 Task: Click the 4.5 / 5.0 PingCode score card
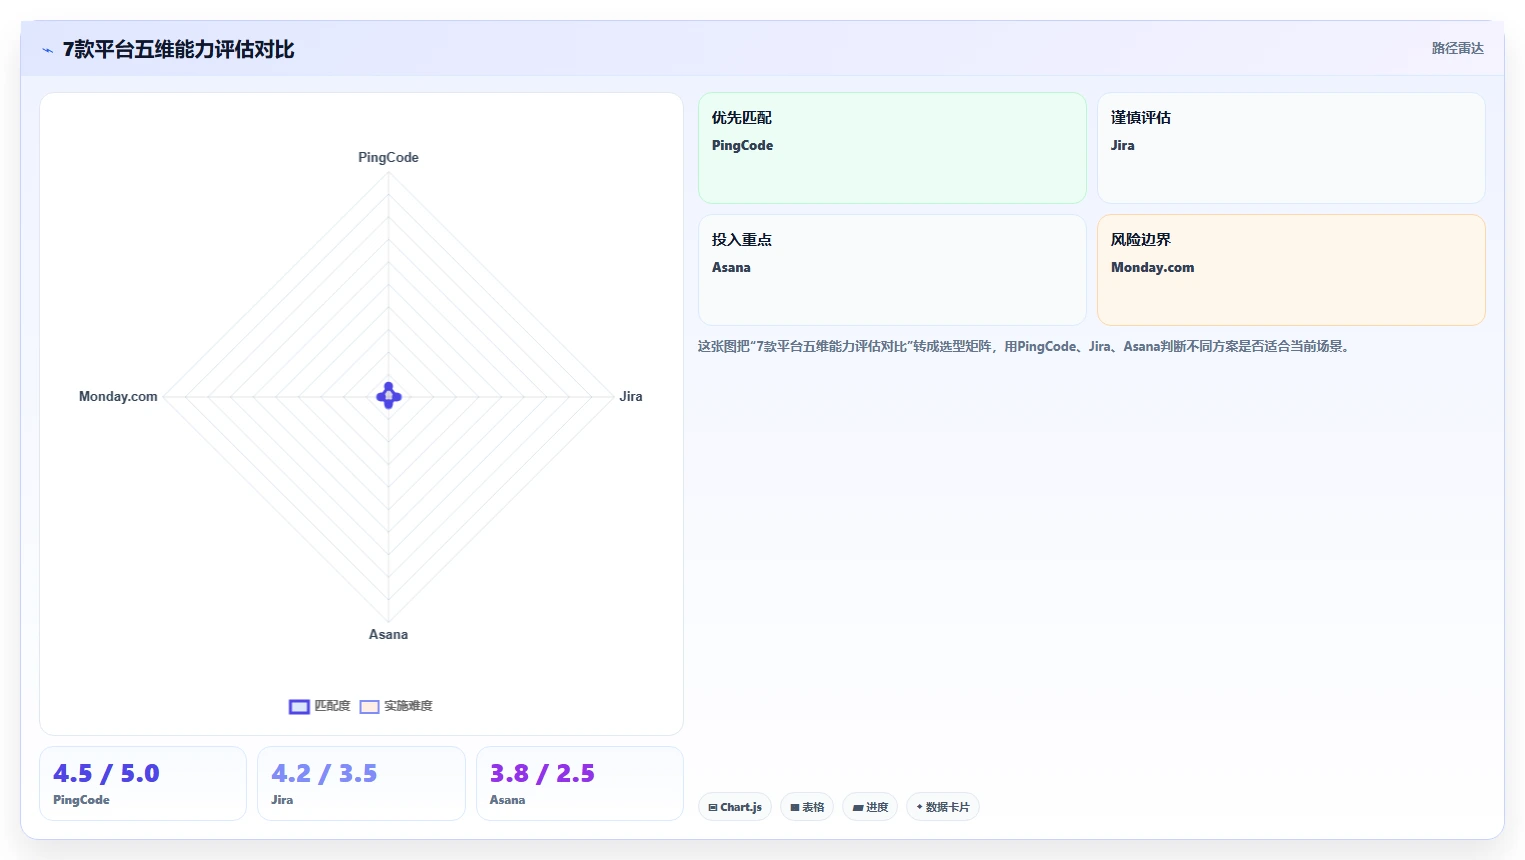pos(143,783)
